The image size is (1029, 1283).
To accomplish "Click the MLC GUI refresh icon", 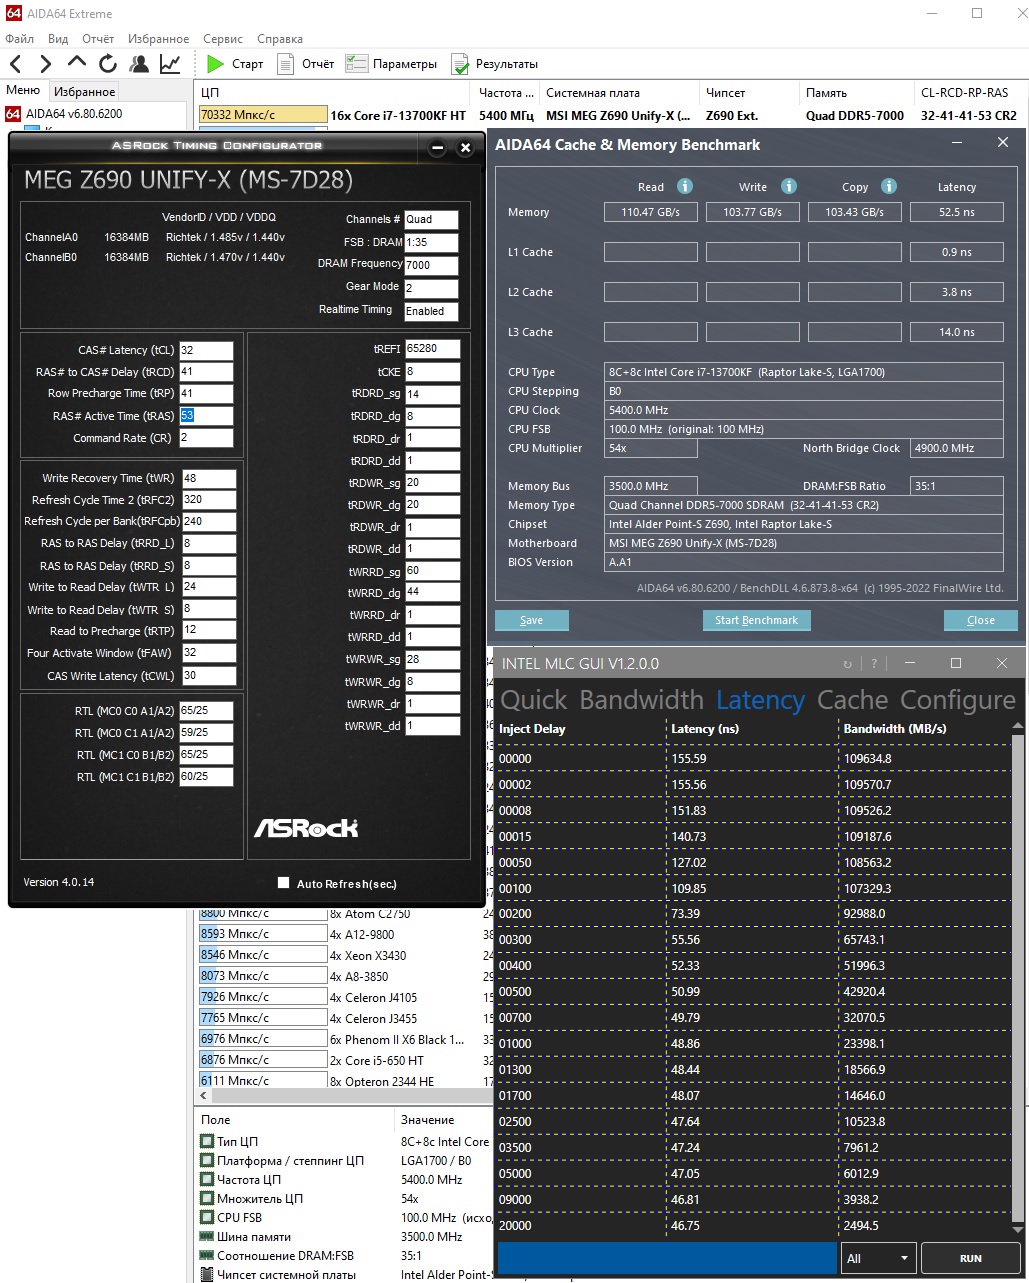I will pyautogui.click(x=848, y=664).
